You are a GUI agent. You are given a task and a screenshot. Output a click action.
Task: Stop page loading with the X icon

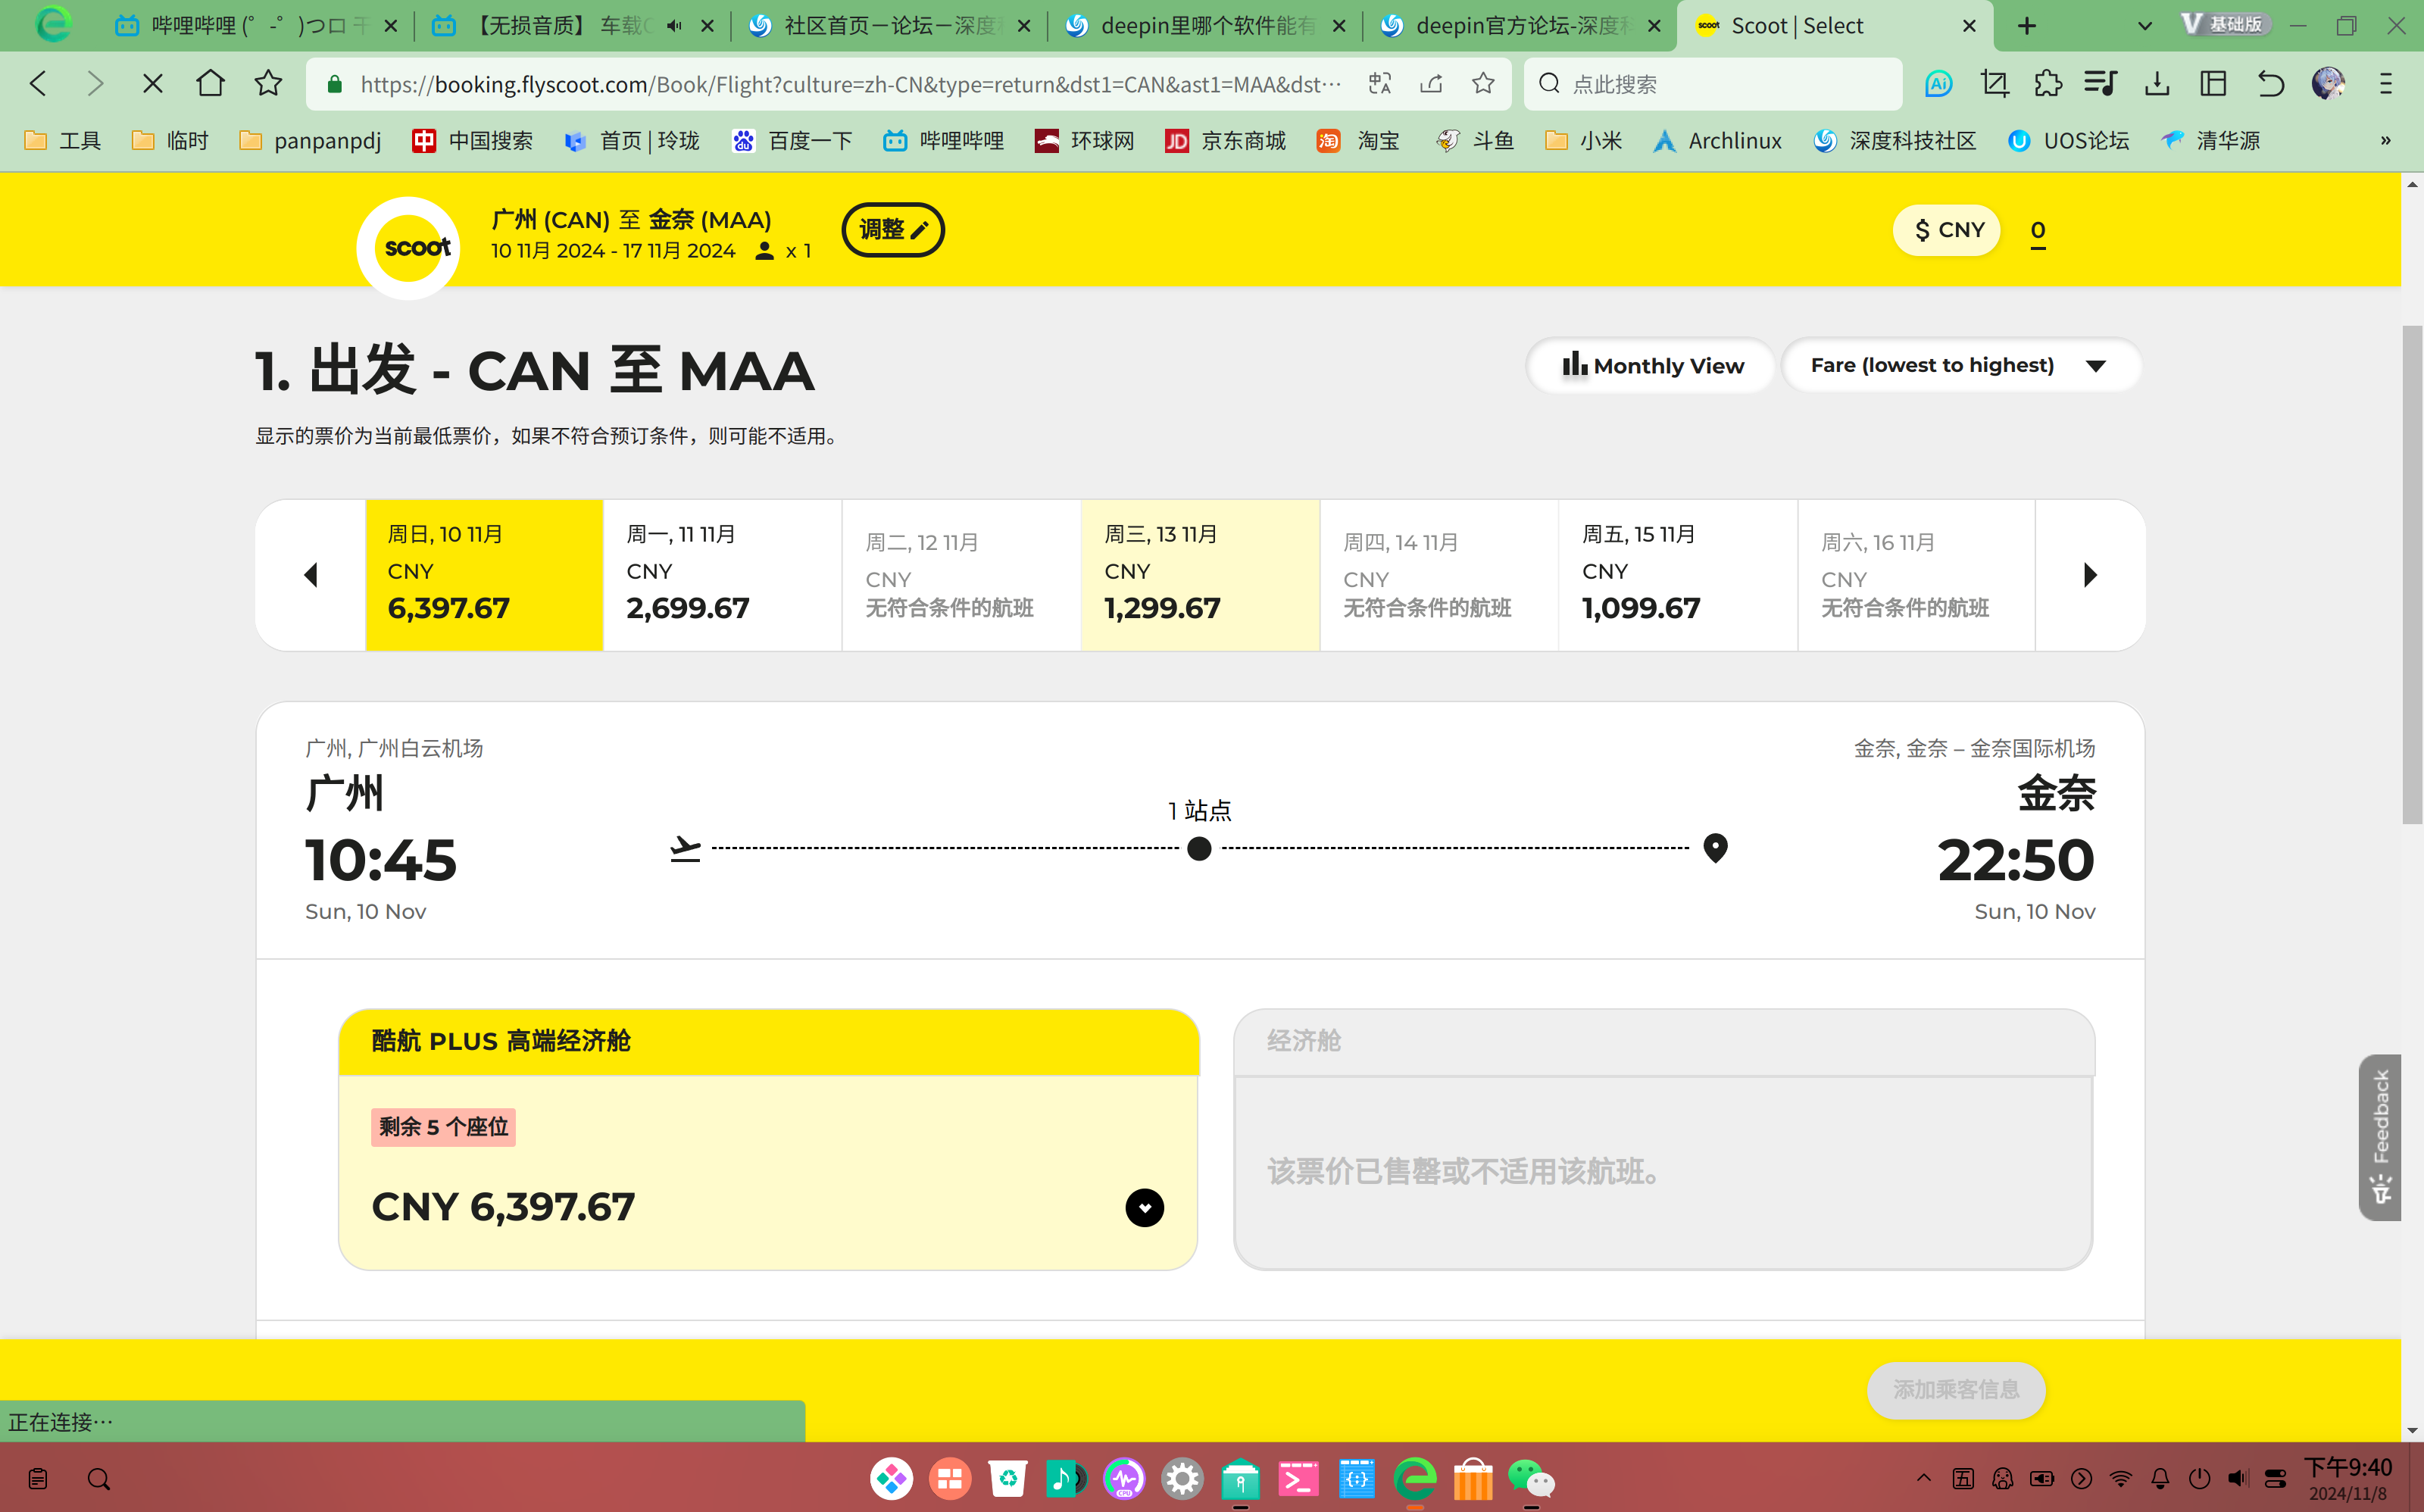[152, 83]
